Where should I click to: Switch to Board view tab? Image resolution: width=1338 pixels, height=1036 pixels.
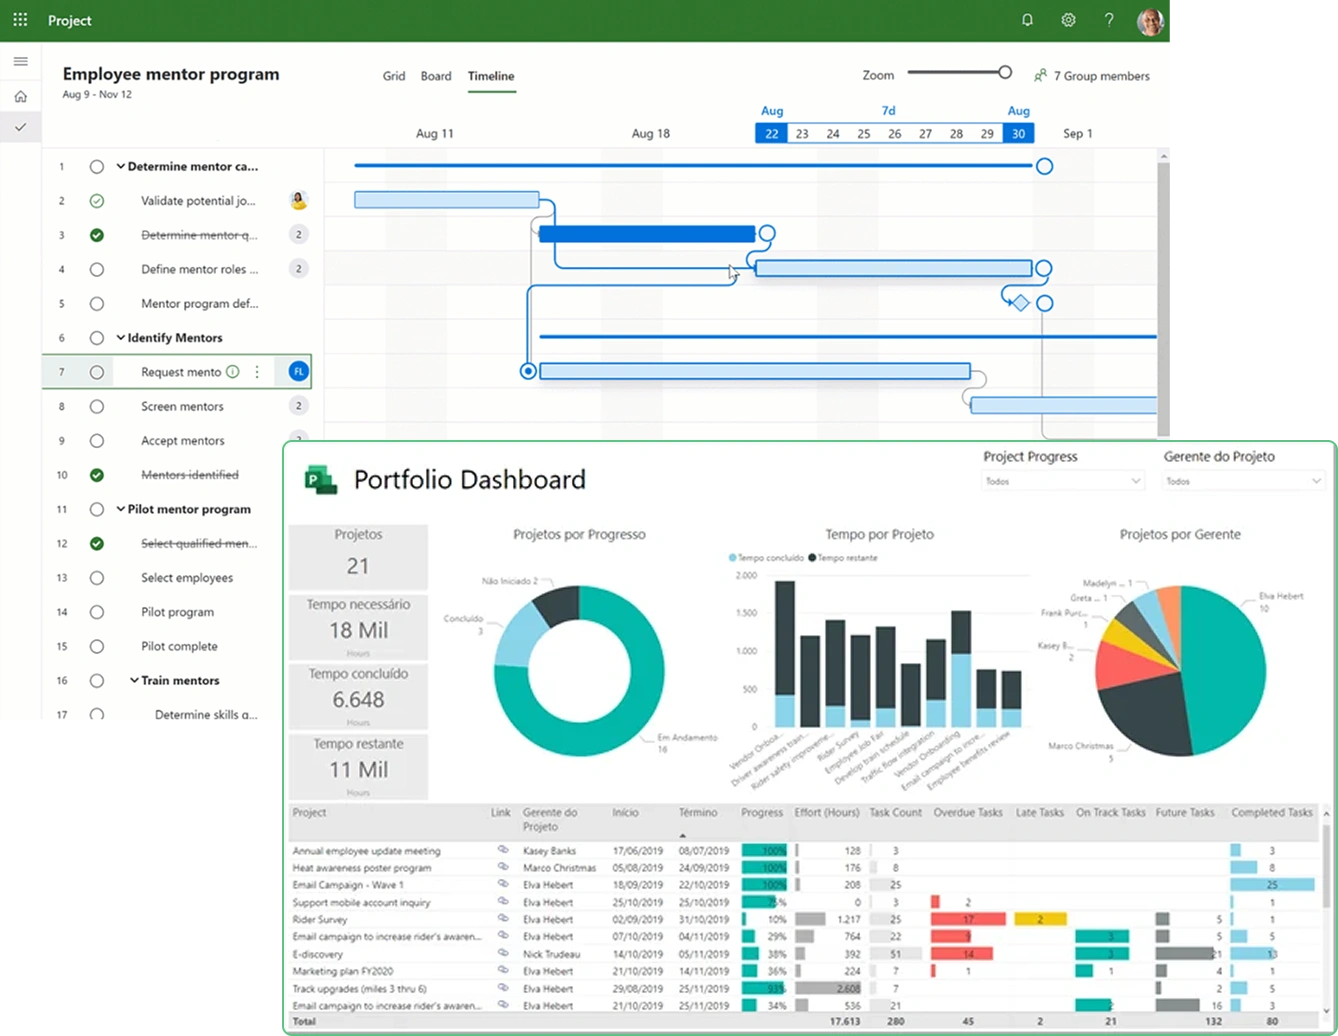pos(436,76)
